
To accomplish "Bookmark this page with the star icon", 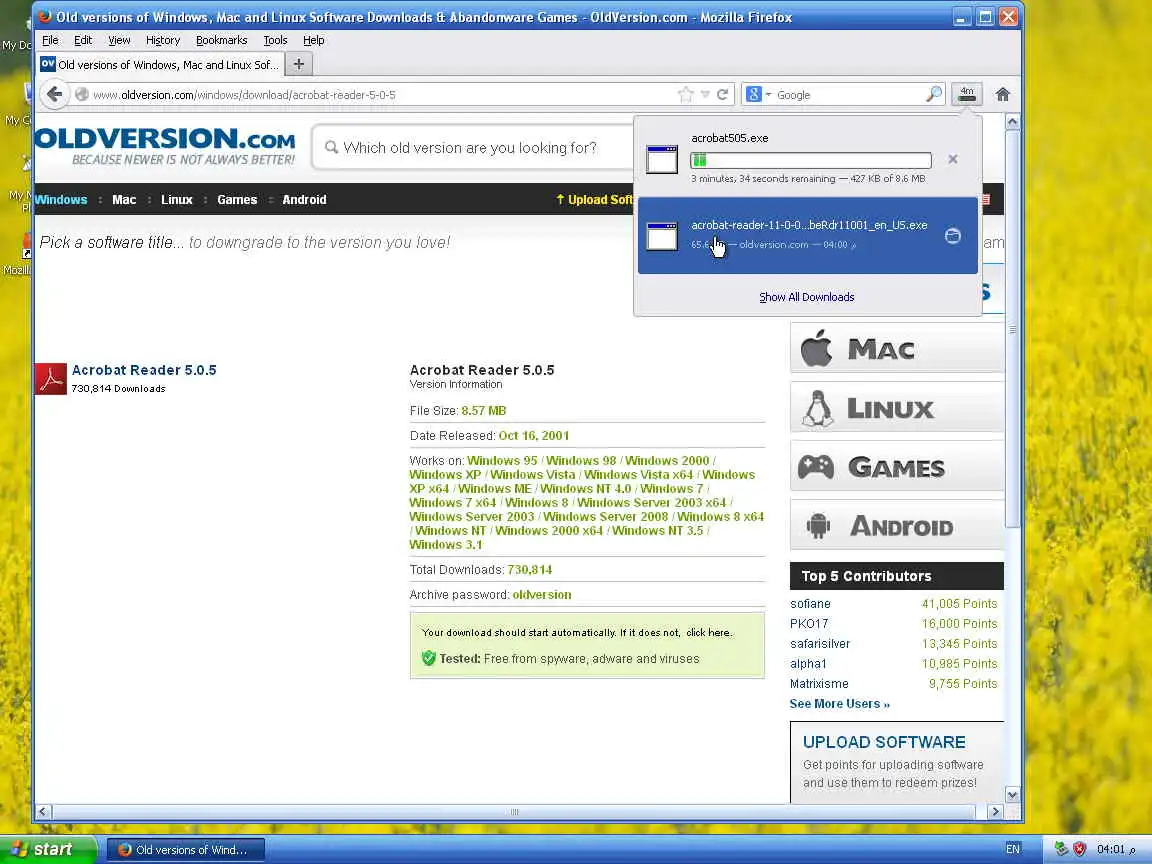I will pyautogui.click(x=685, y=94).
